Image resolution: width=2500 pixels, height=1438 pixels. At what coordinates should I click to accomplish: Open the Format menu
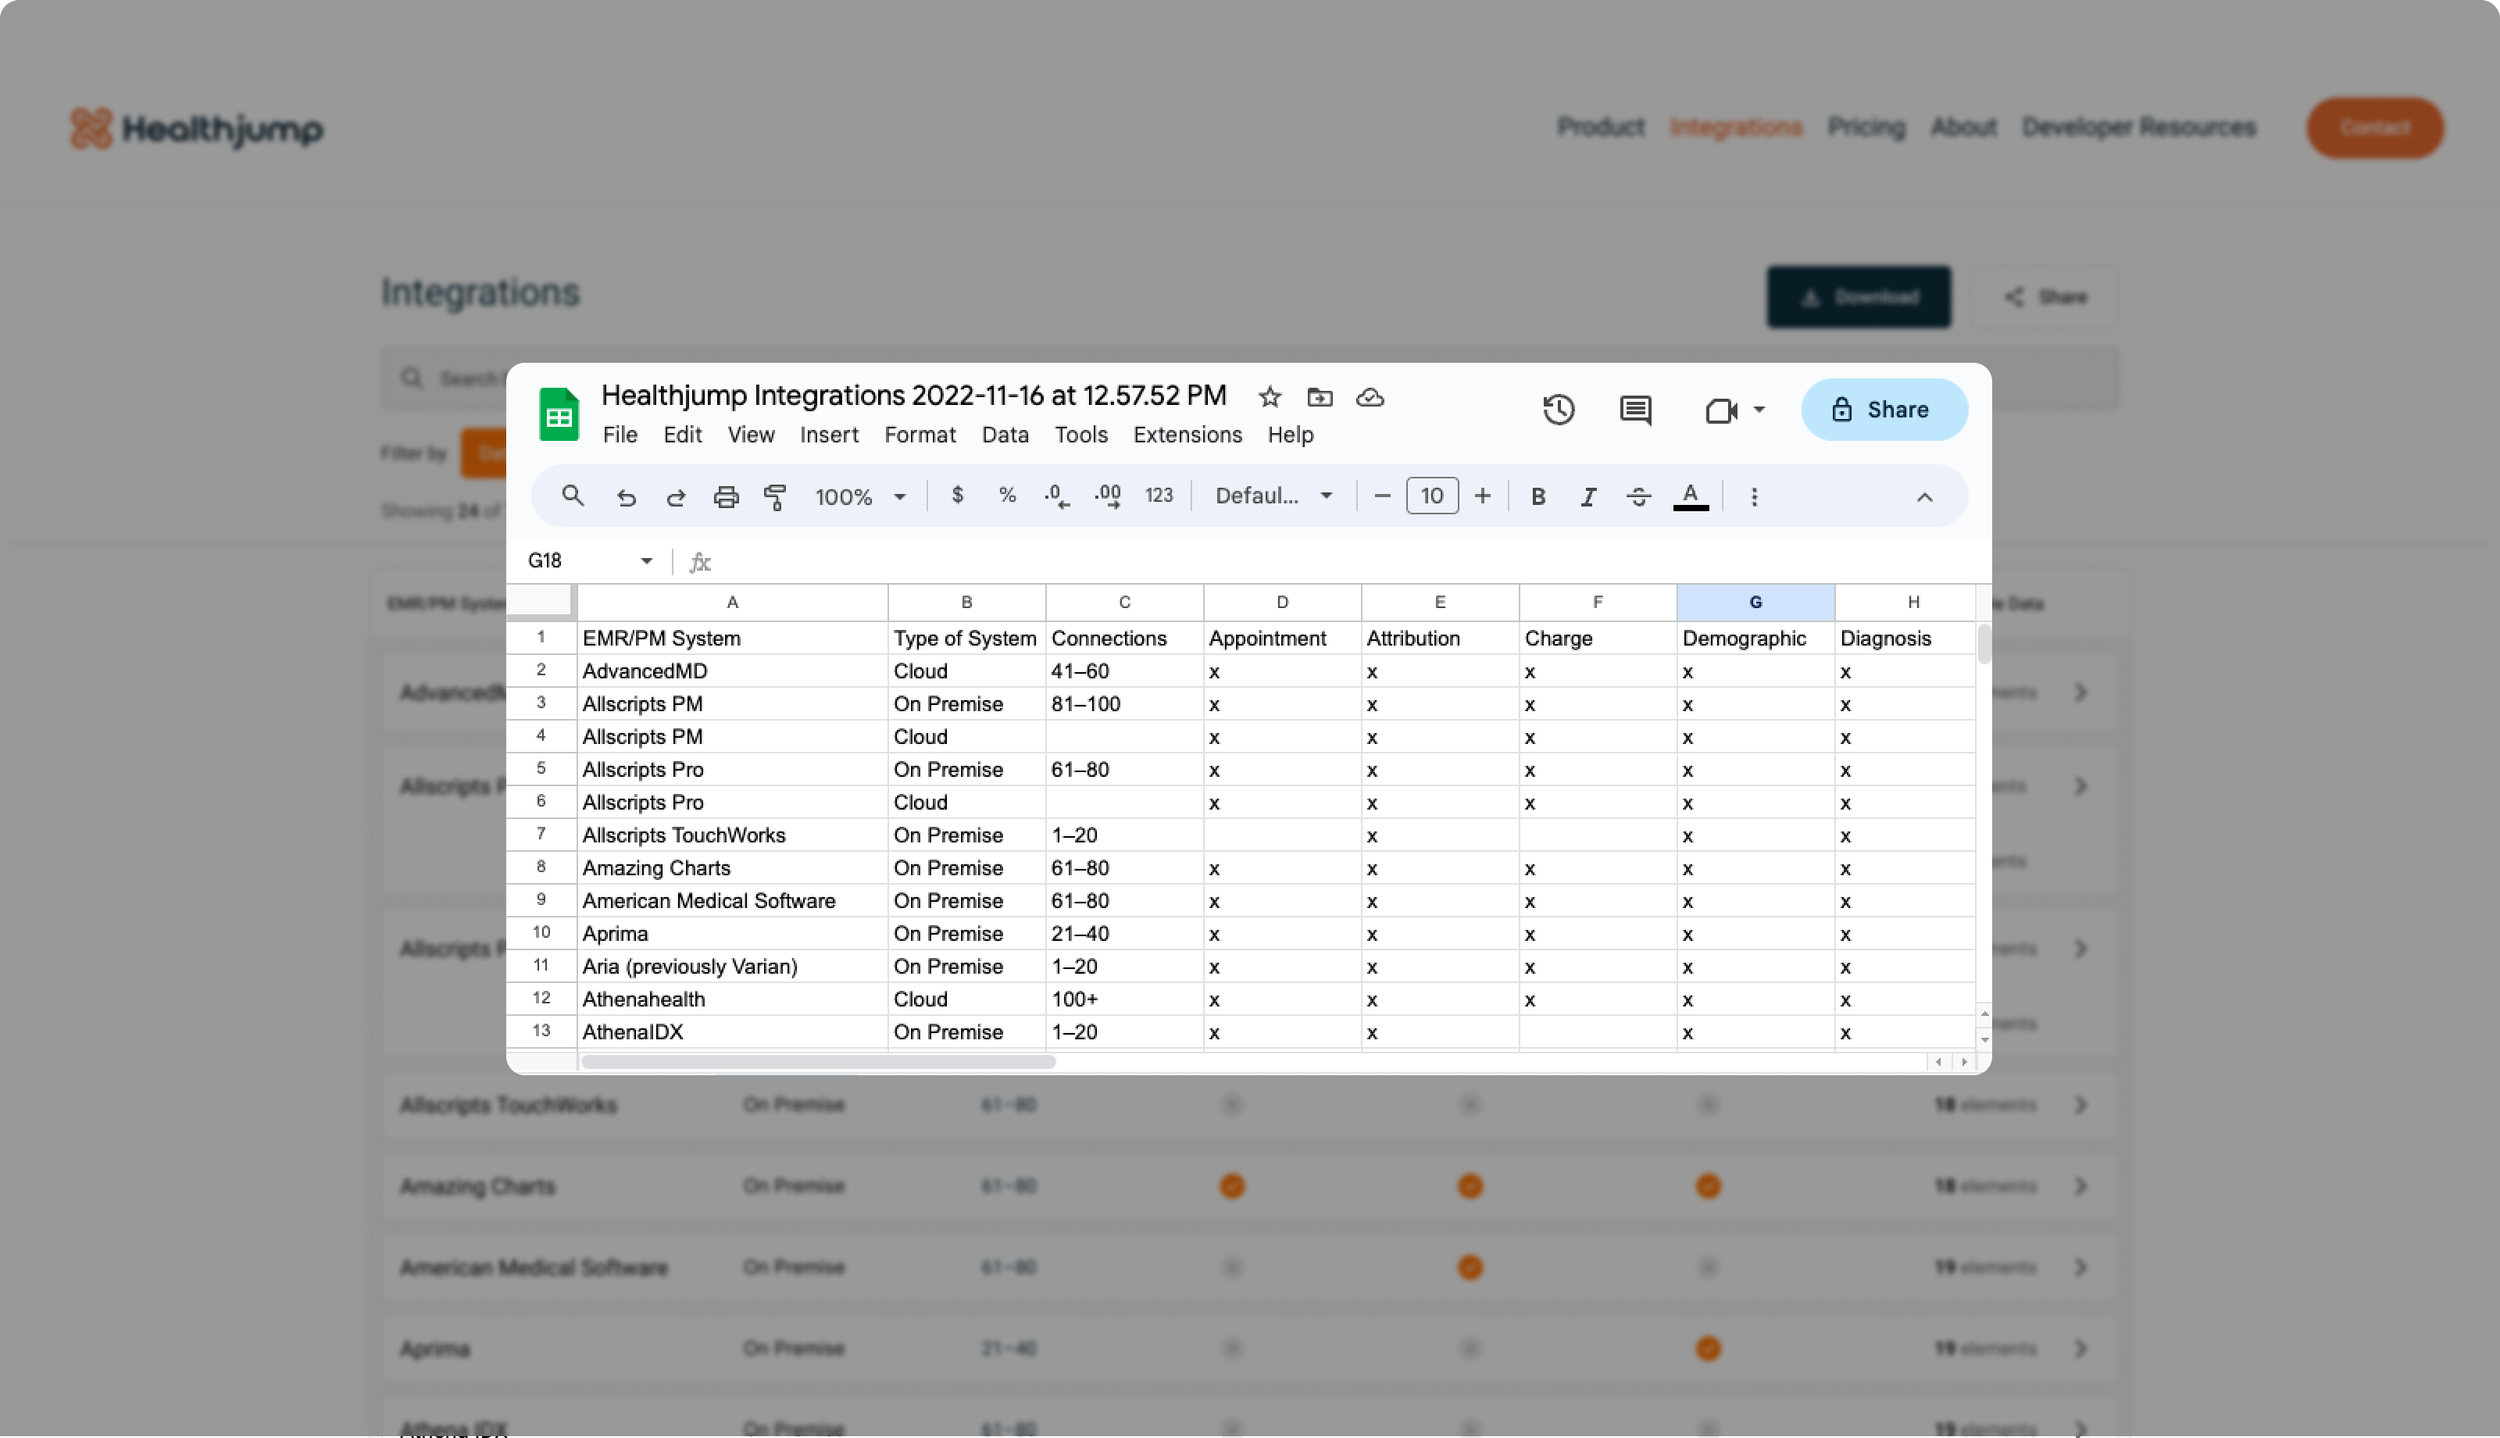[920, 435]
